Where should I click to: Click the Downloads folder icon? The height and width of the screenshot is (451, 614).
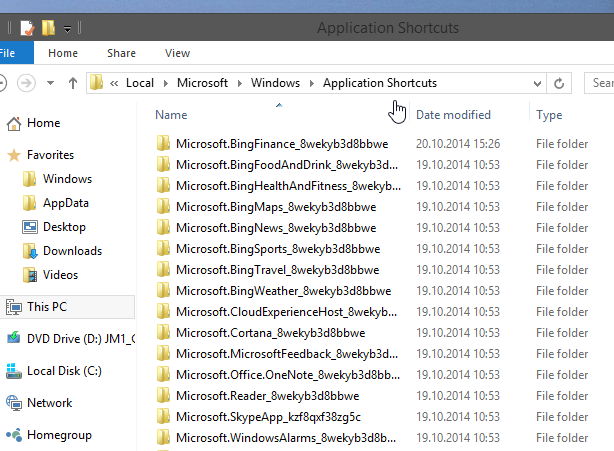30,251
